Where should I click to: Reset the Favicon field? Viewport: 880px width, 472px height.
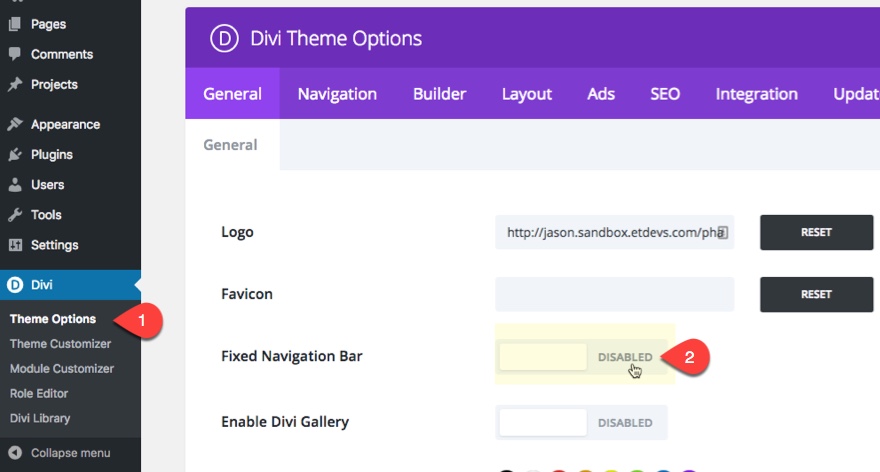point(816,294)
